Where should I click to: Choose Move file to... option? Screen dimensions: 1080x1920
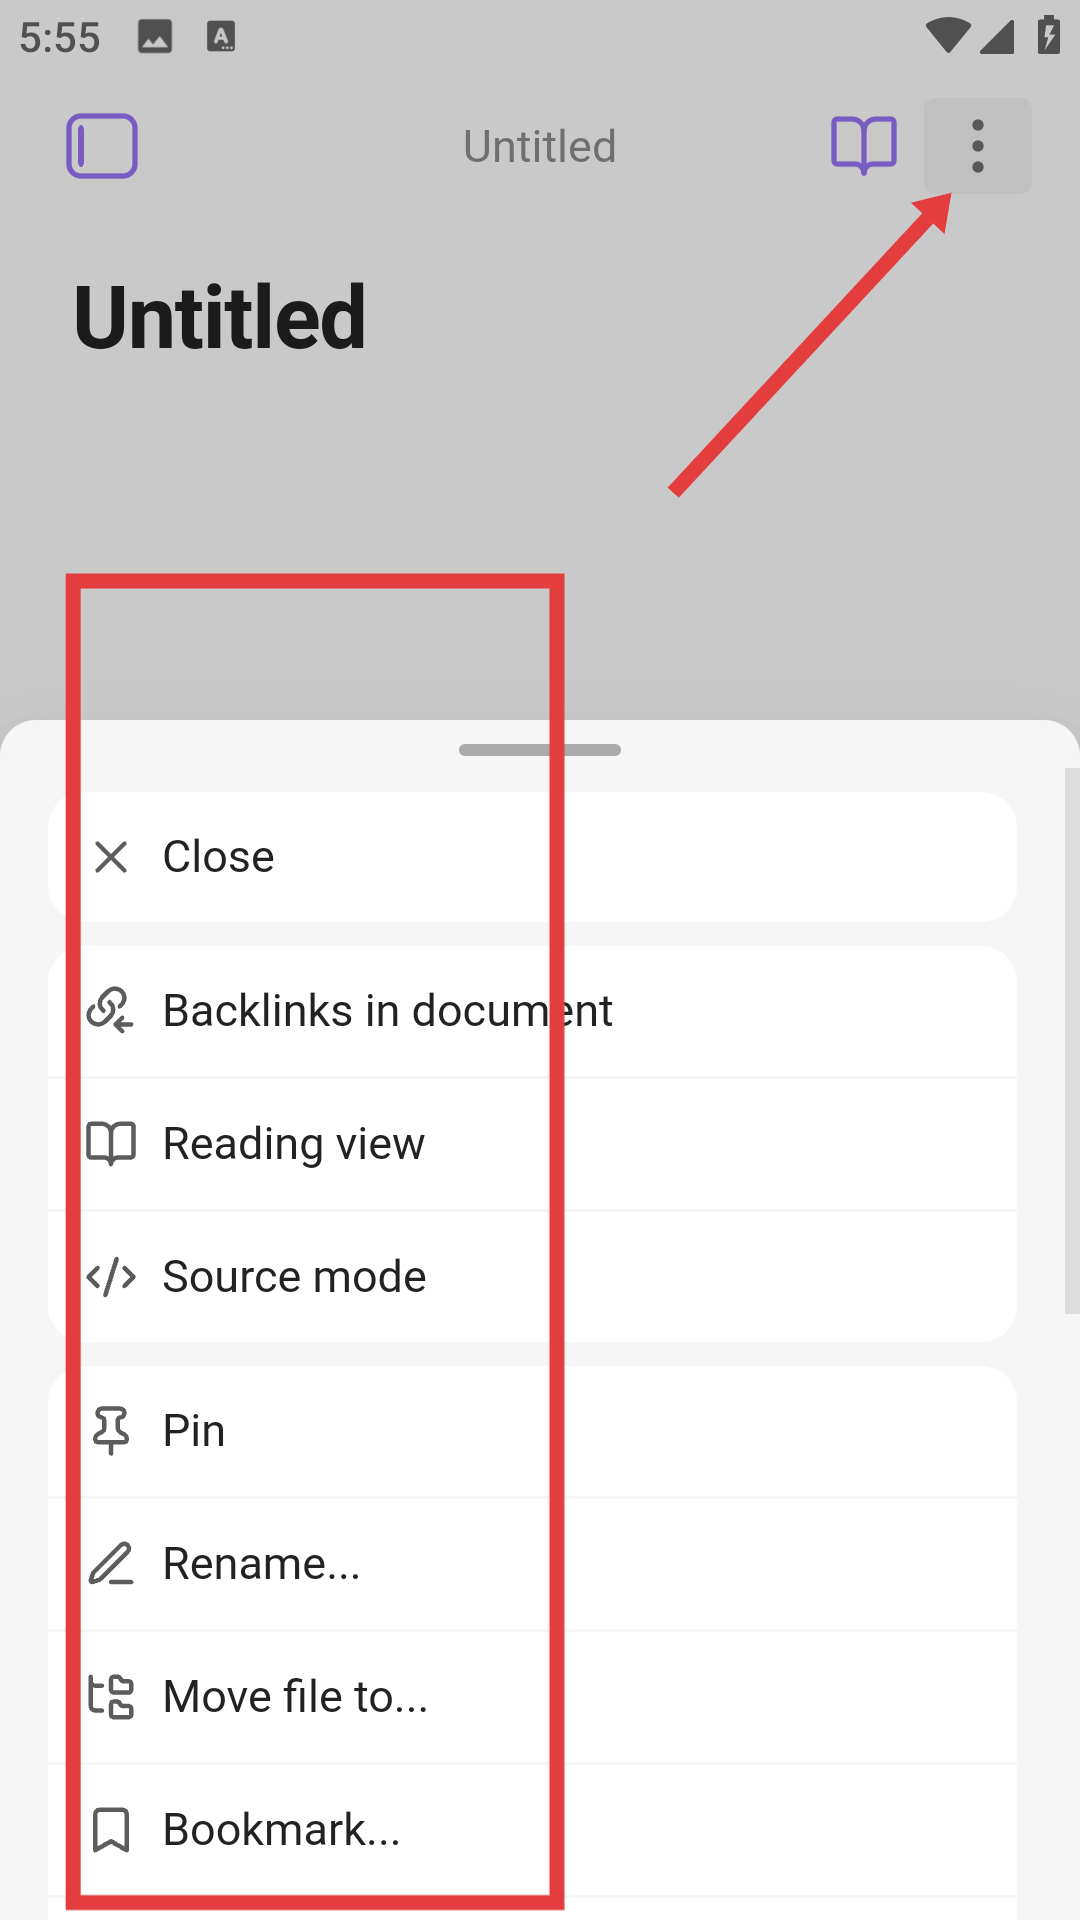[x=533, y=1697]
